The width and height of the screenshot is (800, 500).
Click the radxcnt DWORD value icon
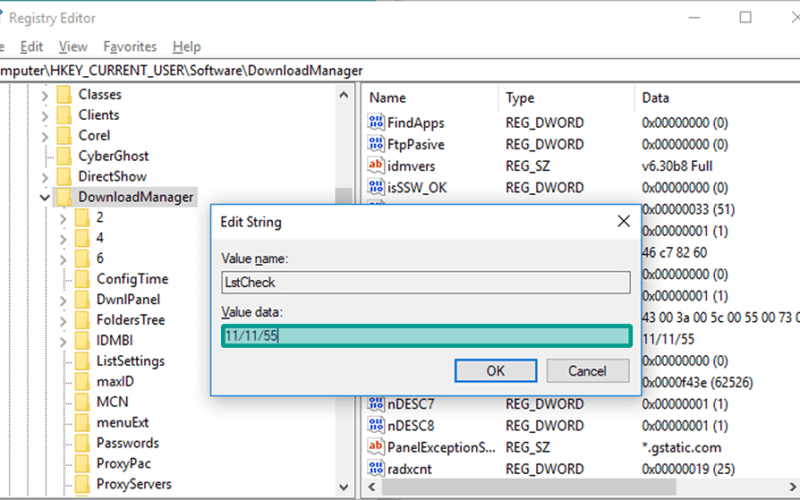pyautogui.click(x=376, y=468)
